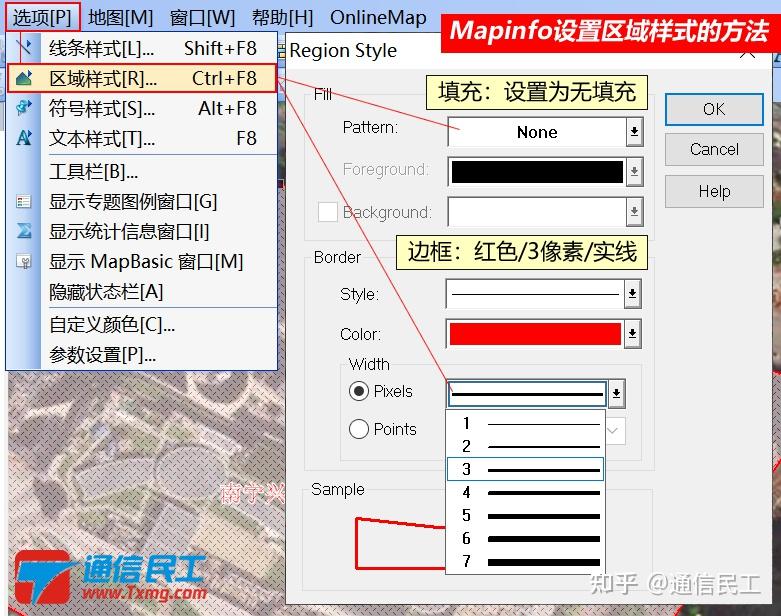Choose 隐藏状态栏[A] entry
This screenshot has width=781, height=616.
(x=142, y=291)
